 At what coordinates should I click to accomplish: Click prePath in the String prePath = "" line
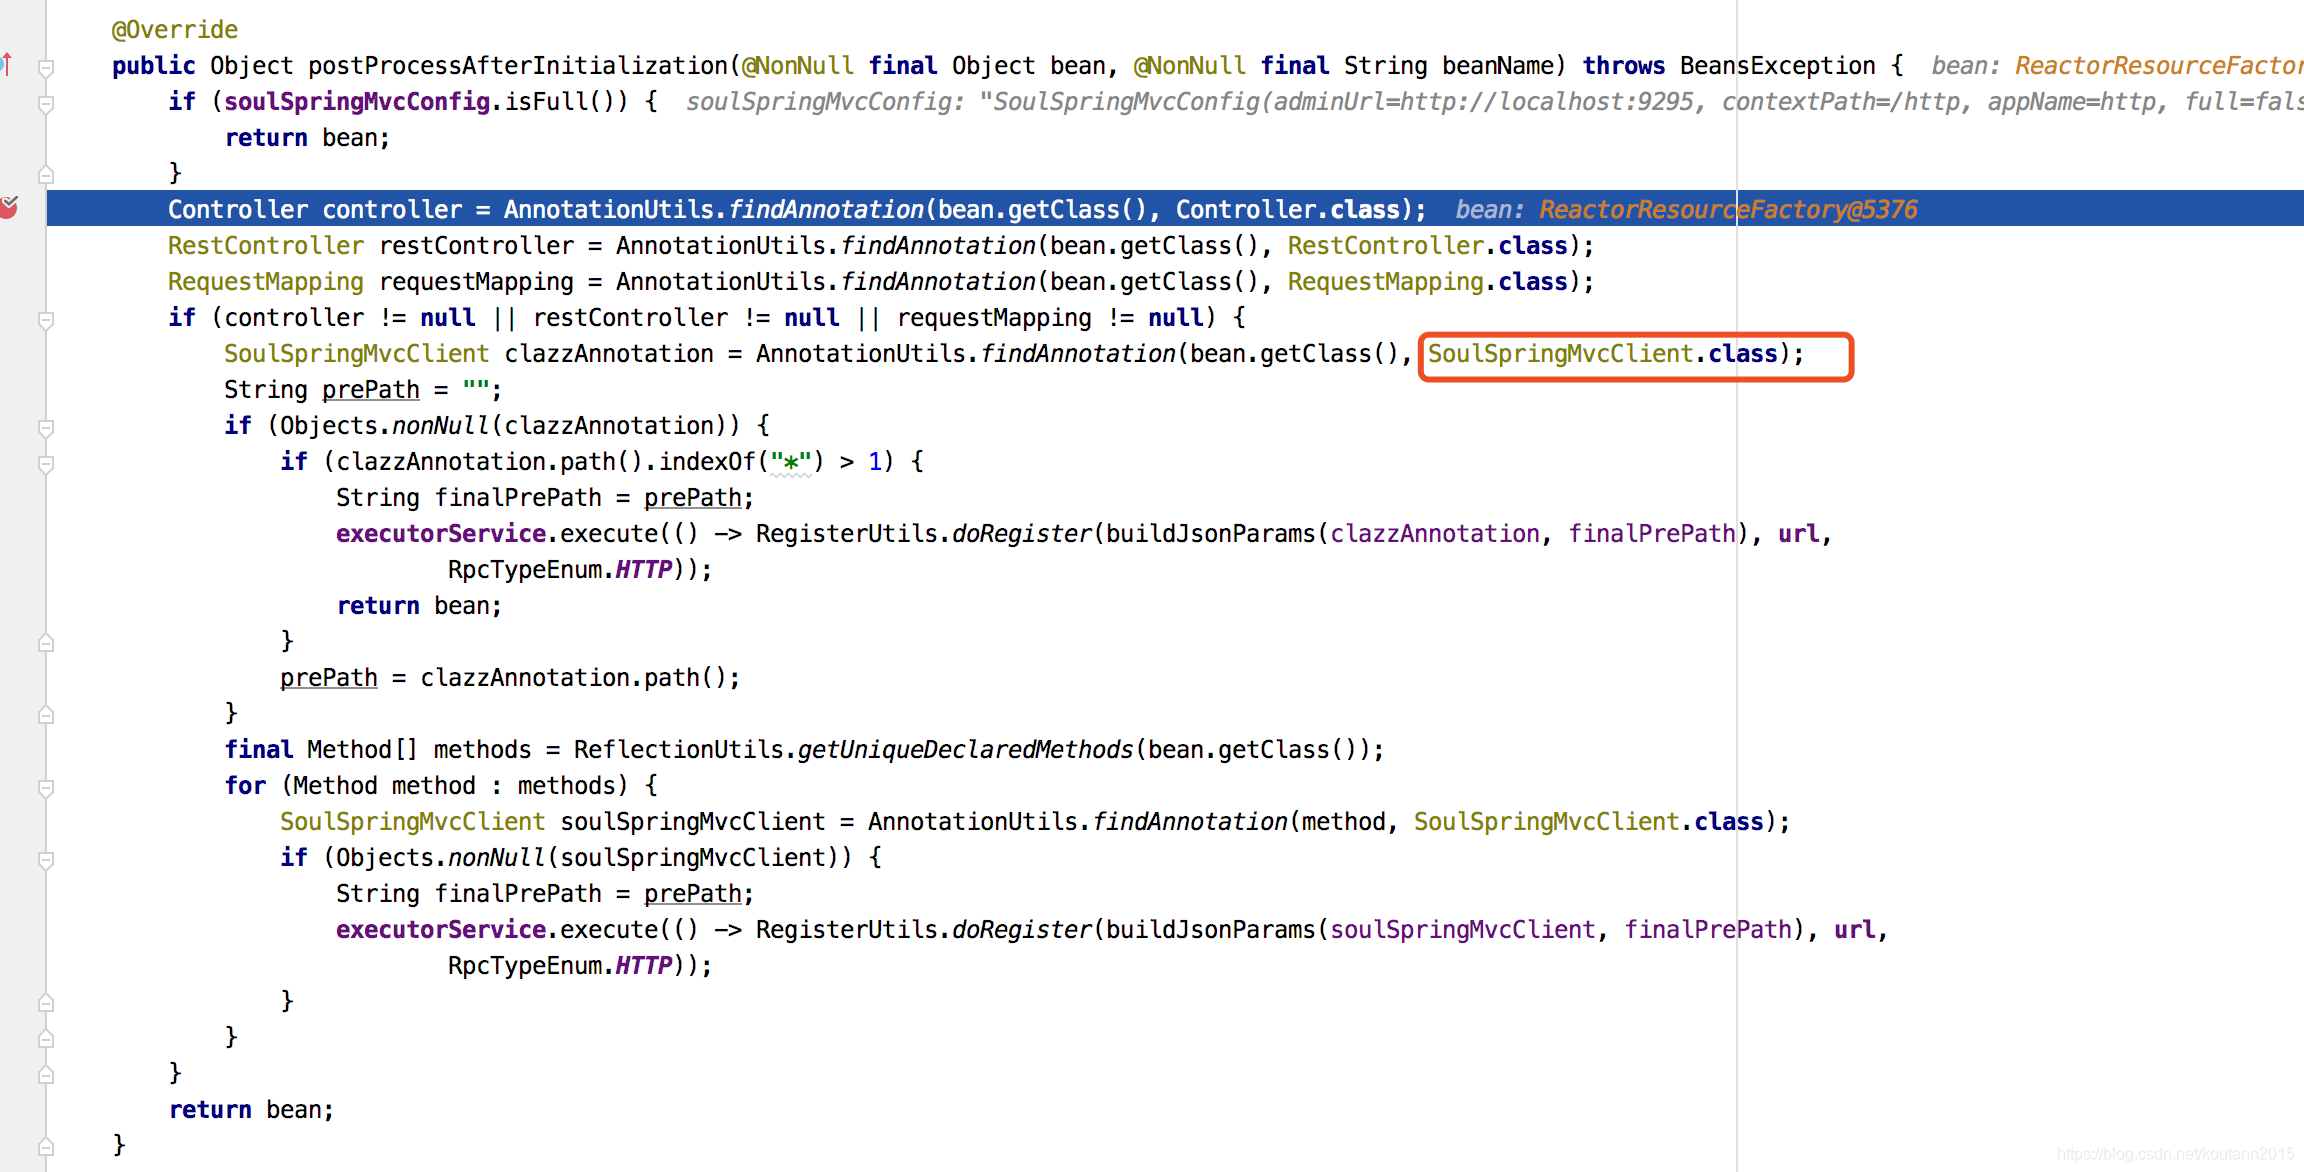(371, 390)
